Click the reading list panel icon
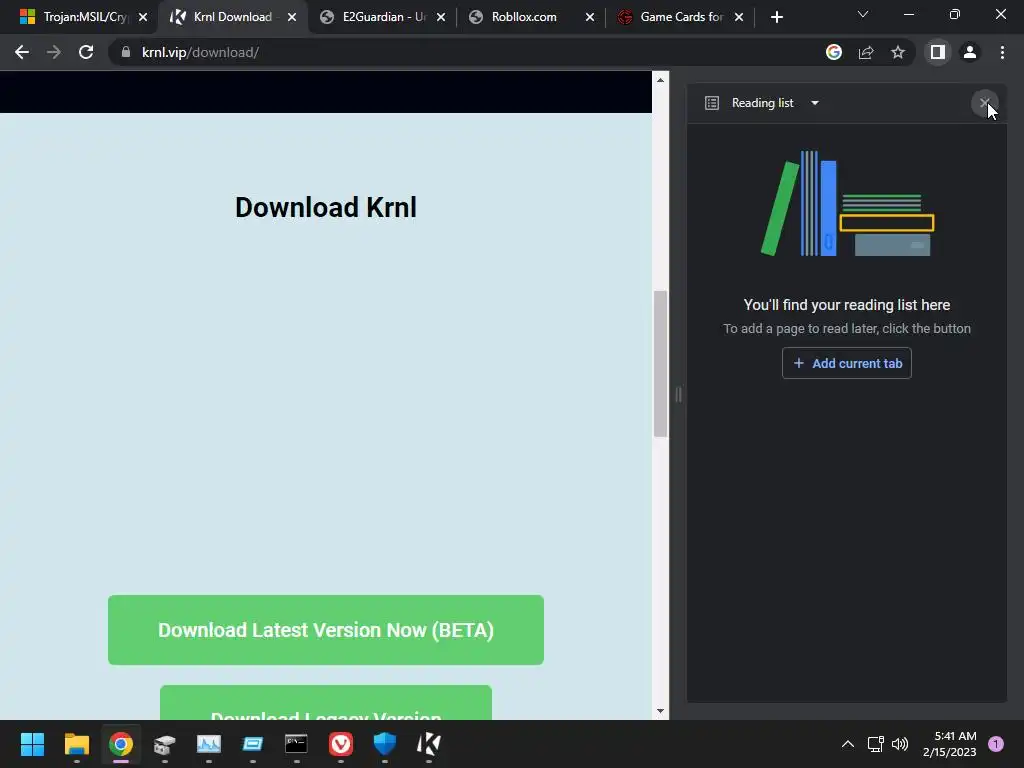1024x768 pixels. (x=712, y=103)
